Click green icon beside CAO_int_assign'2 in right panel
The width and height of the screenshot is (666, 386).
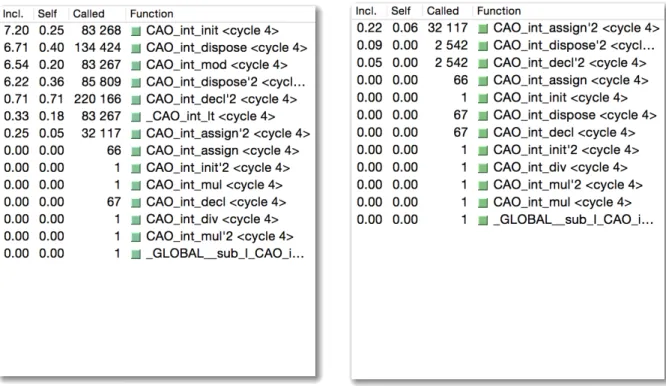(483, 29)
